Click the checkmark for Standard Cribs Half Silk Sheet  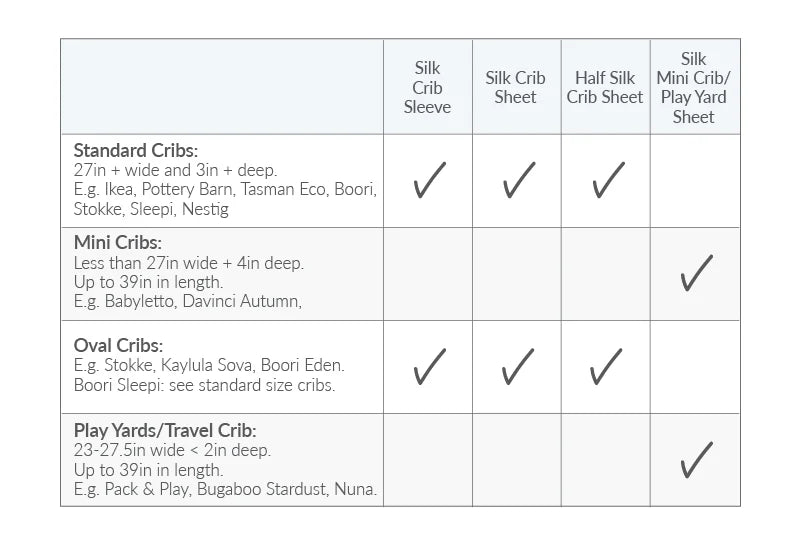pyautogui.click(x=606, y=181)
